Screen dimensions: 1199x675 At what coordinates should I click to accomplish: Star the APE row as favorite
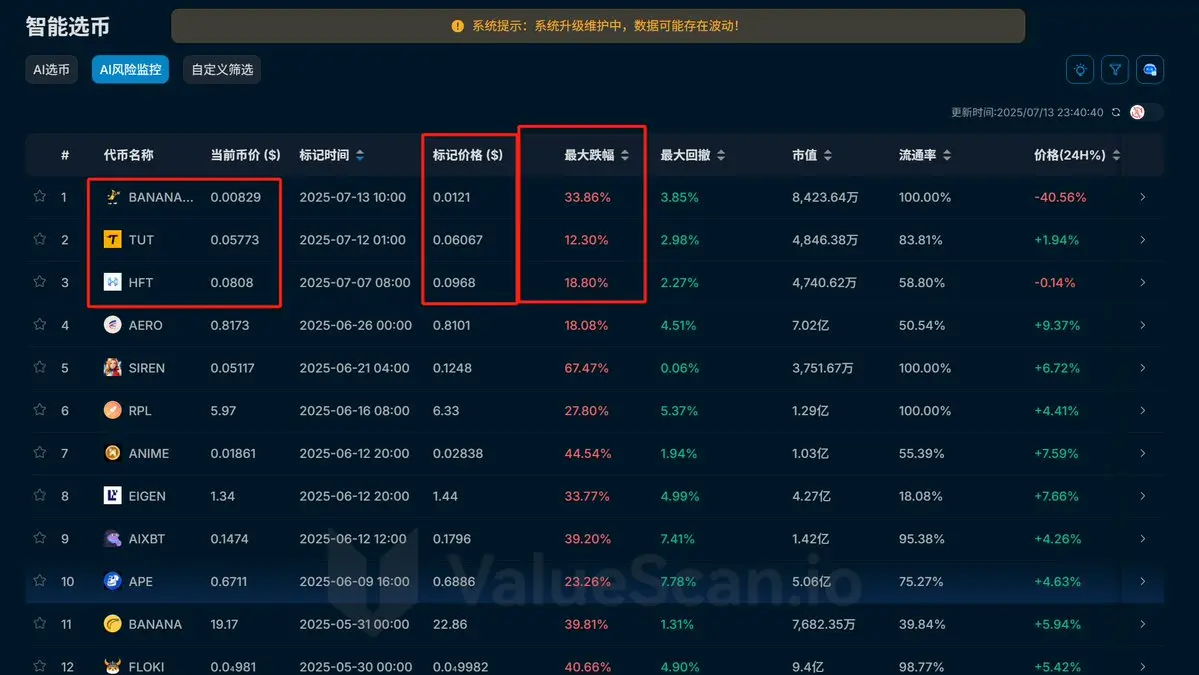pyautogui.click(x=40, y=580)
